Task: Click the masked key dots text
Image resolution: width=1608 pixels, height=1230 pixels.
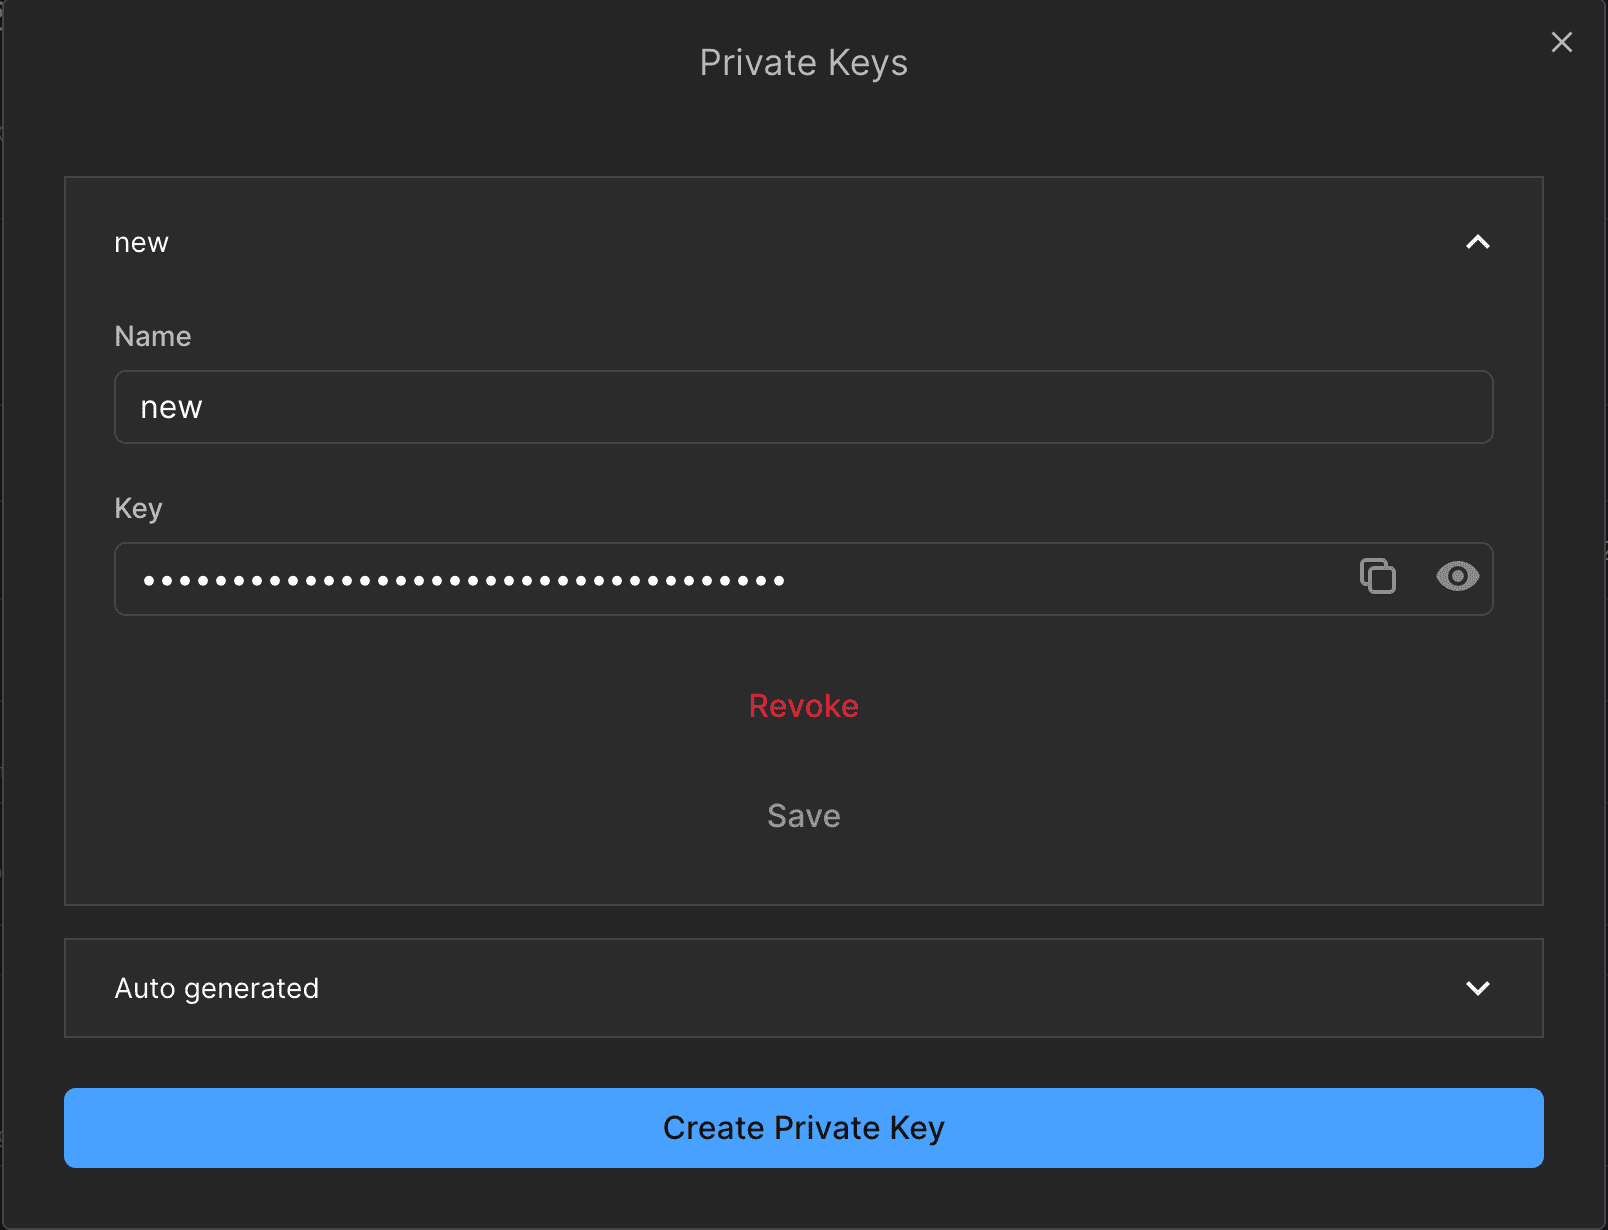Action: 464,580
